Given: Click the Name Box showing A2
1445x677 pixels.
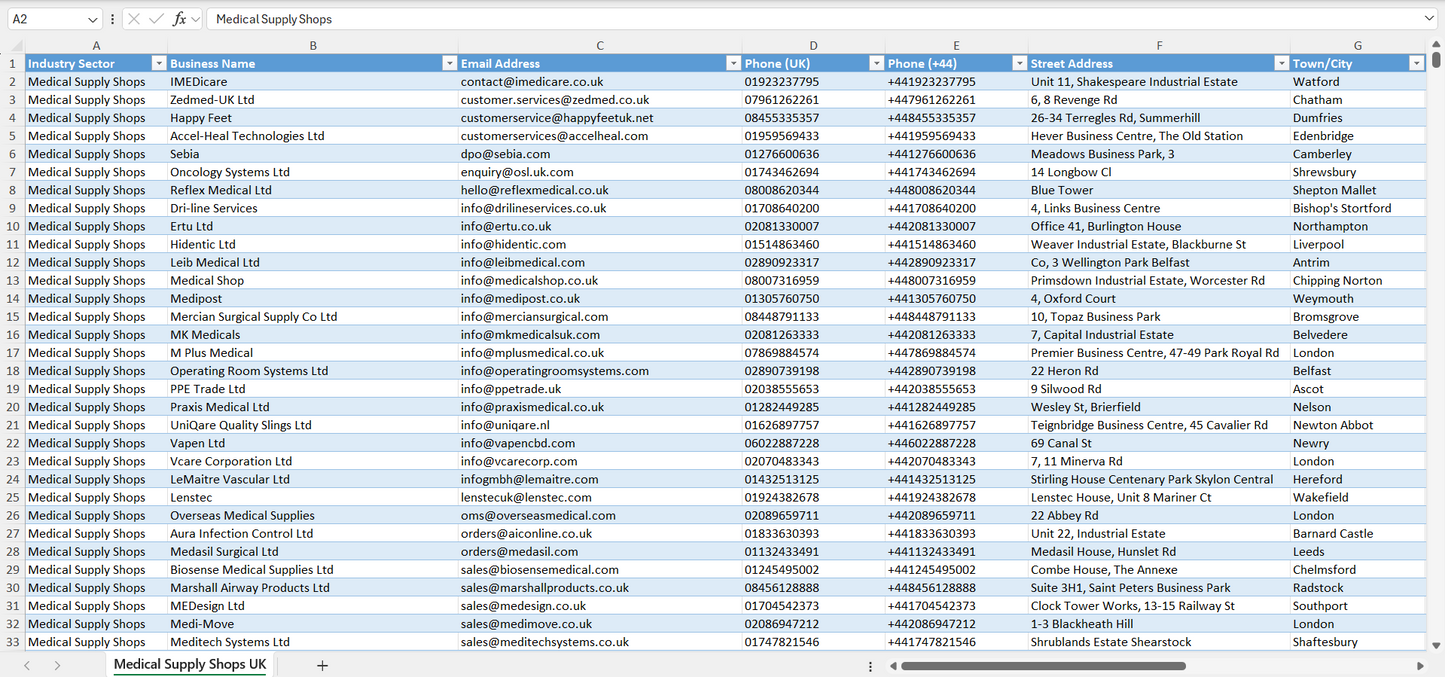Looking at the screenshot, I should (x=45, y=19).
